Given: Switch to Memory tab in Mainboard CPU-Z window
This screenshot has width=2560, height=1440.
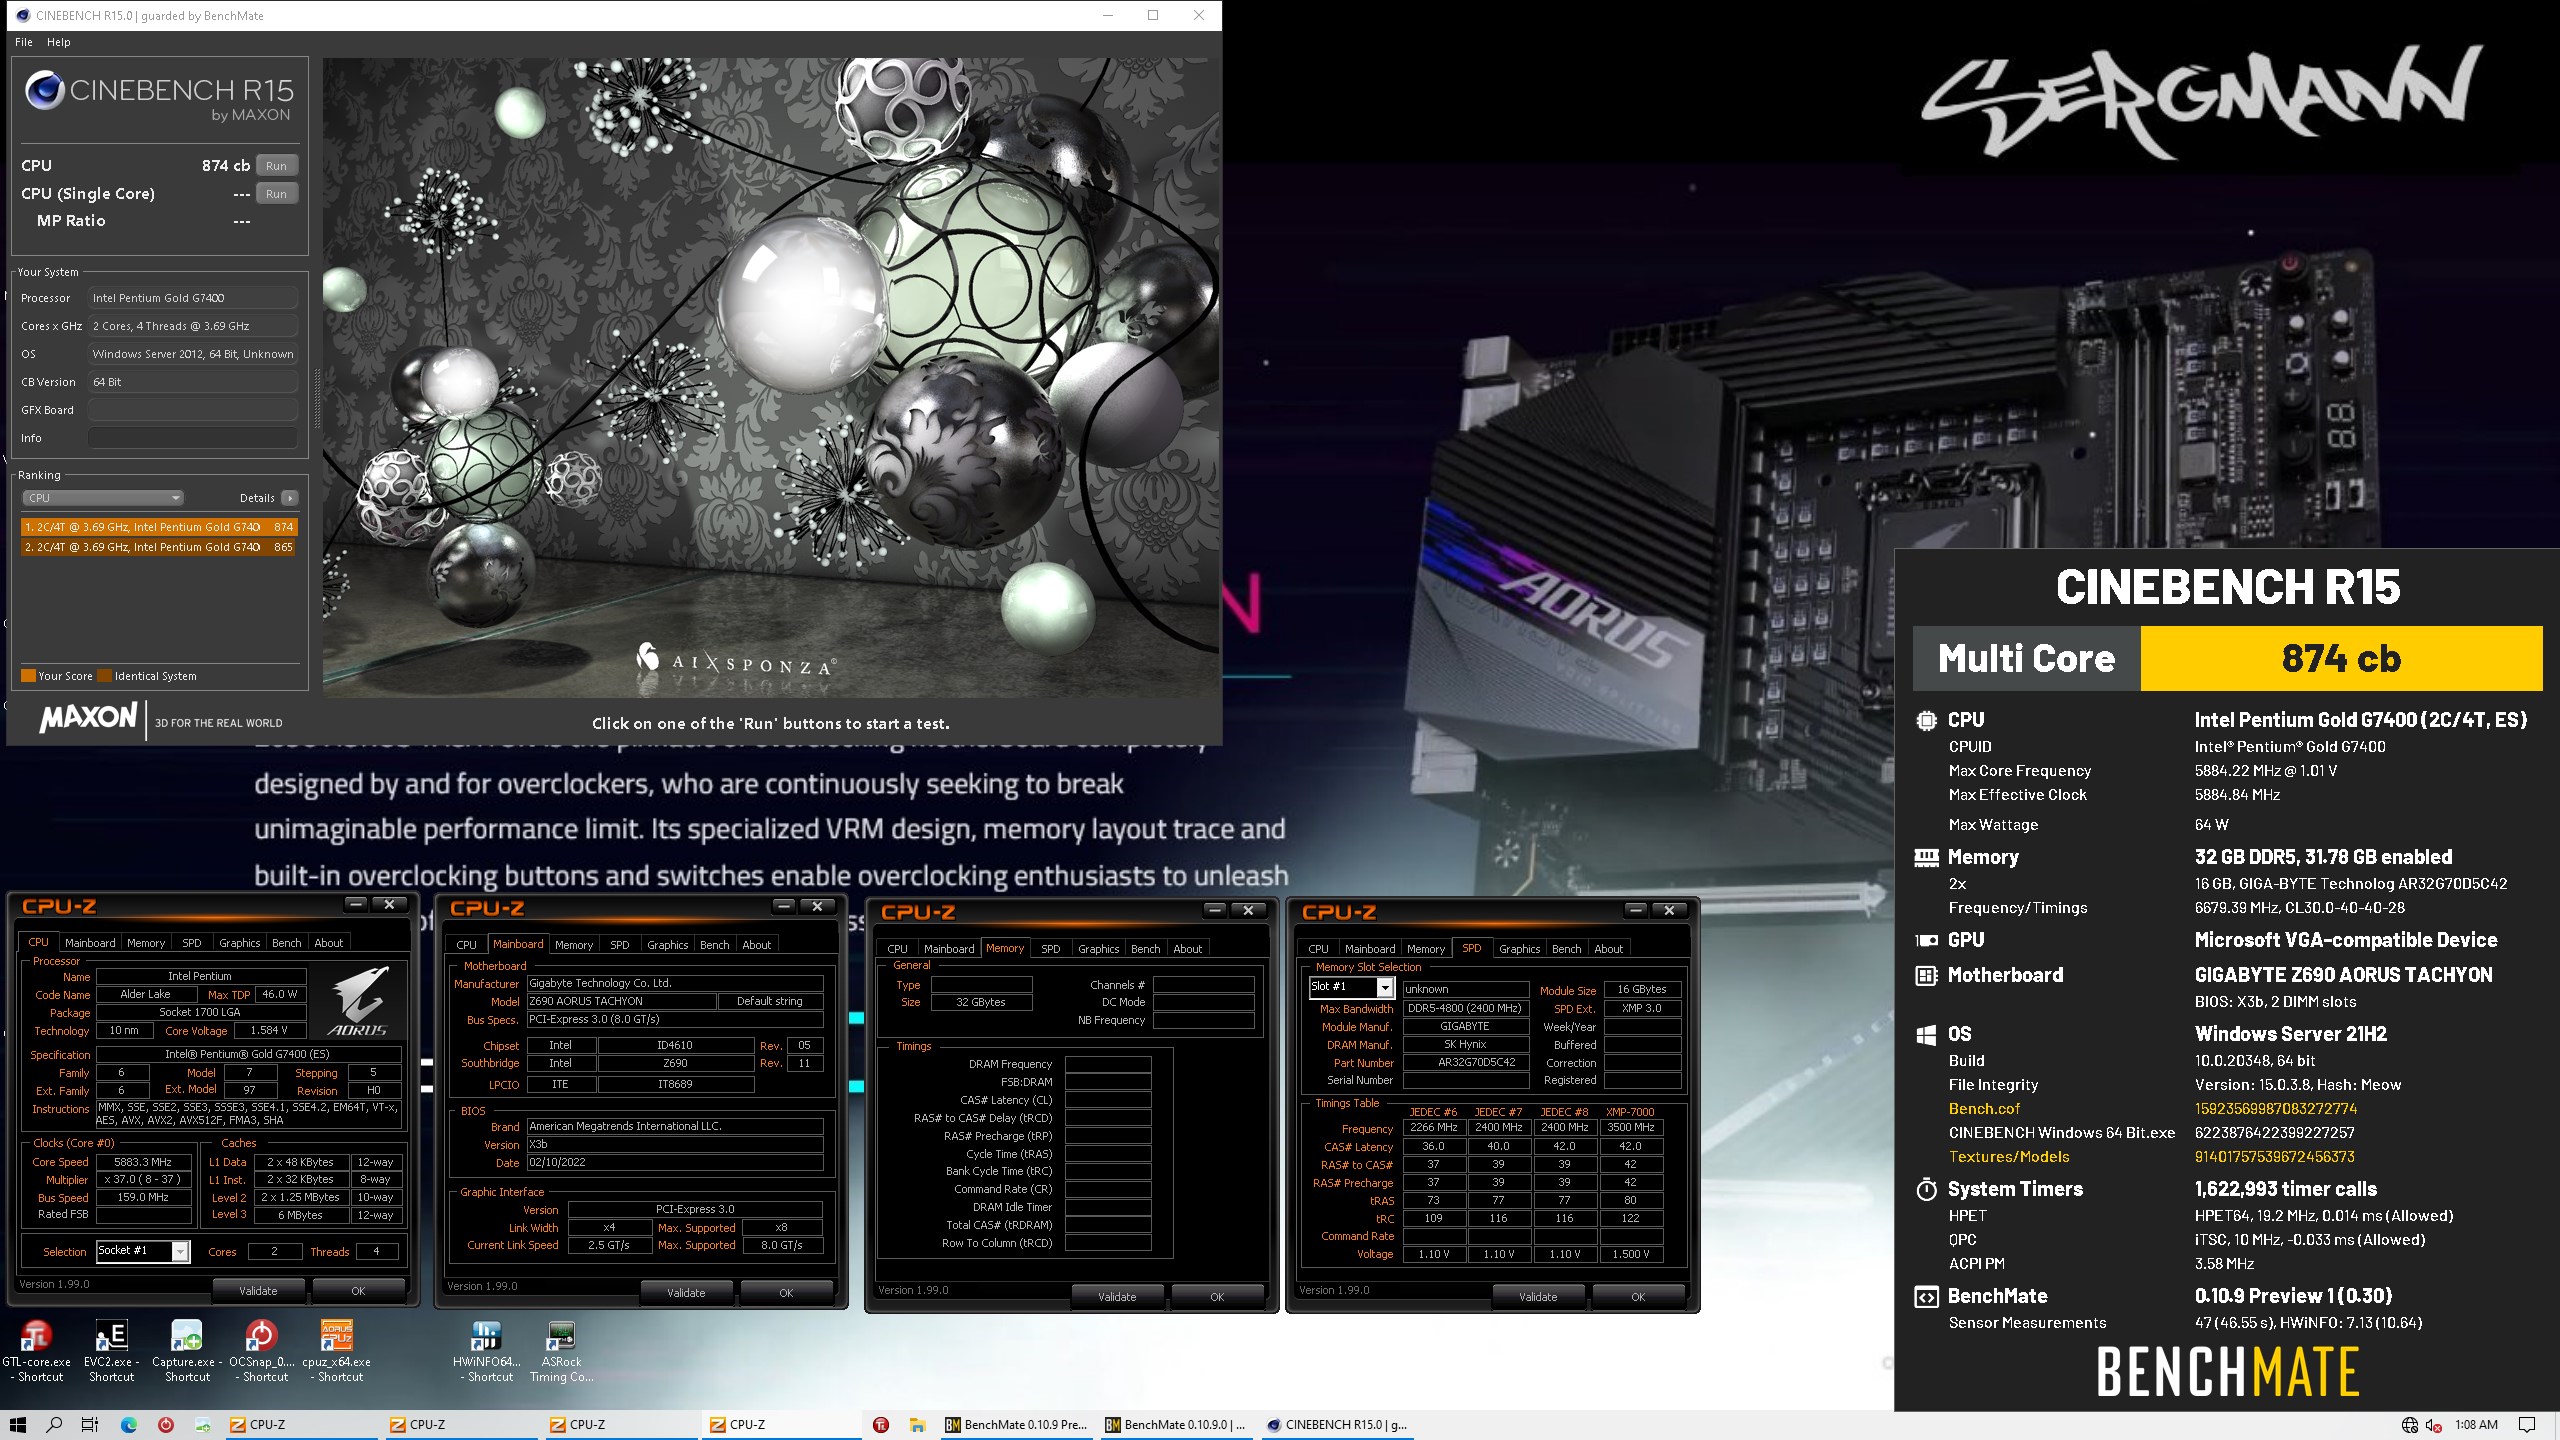Looking at the screenshot, I should click(x=574, y=945).
